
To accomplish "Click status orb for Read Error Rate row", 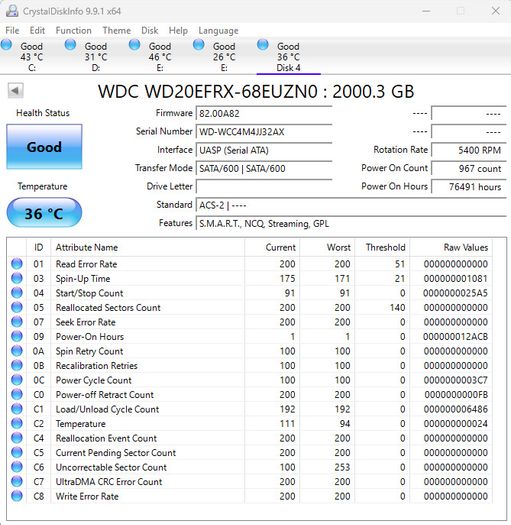I will click(17, 264).
